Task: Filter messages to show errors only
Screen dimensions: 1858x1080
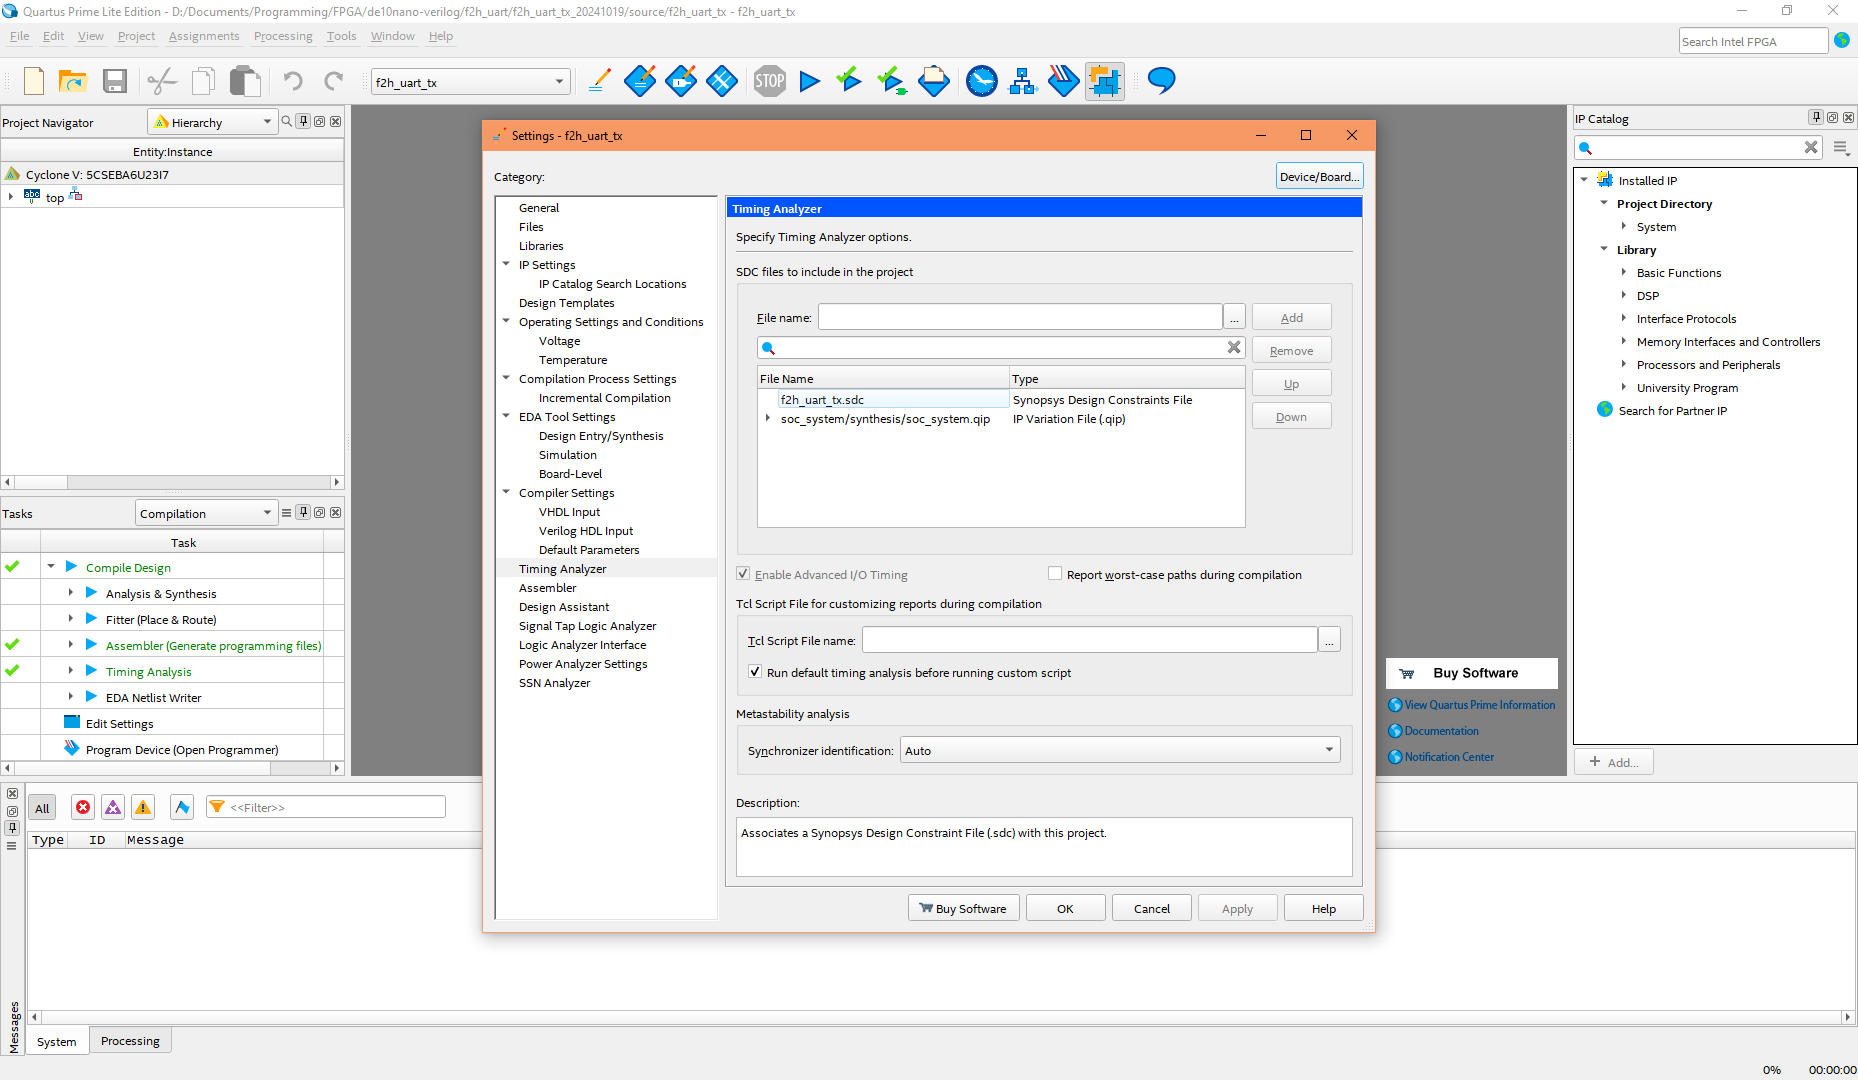Action: [x=83, y=807]
